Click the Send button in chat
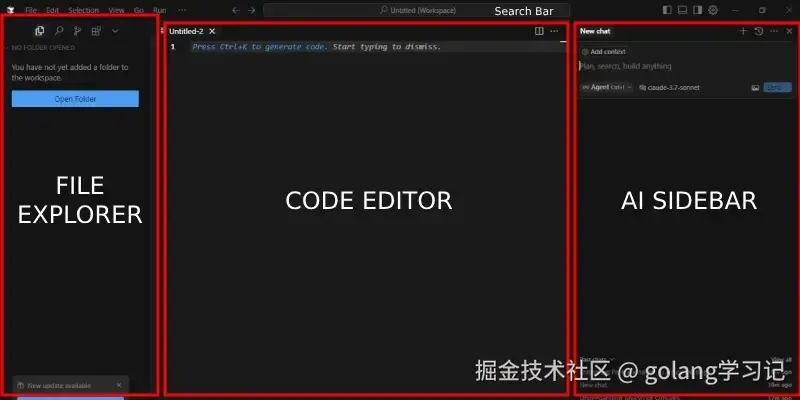The width and height of the screenshot is (800, 400). point(778,88)
